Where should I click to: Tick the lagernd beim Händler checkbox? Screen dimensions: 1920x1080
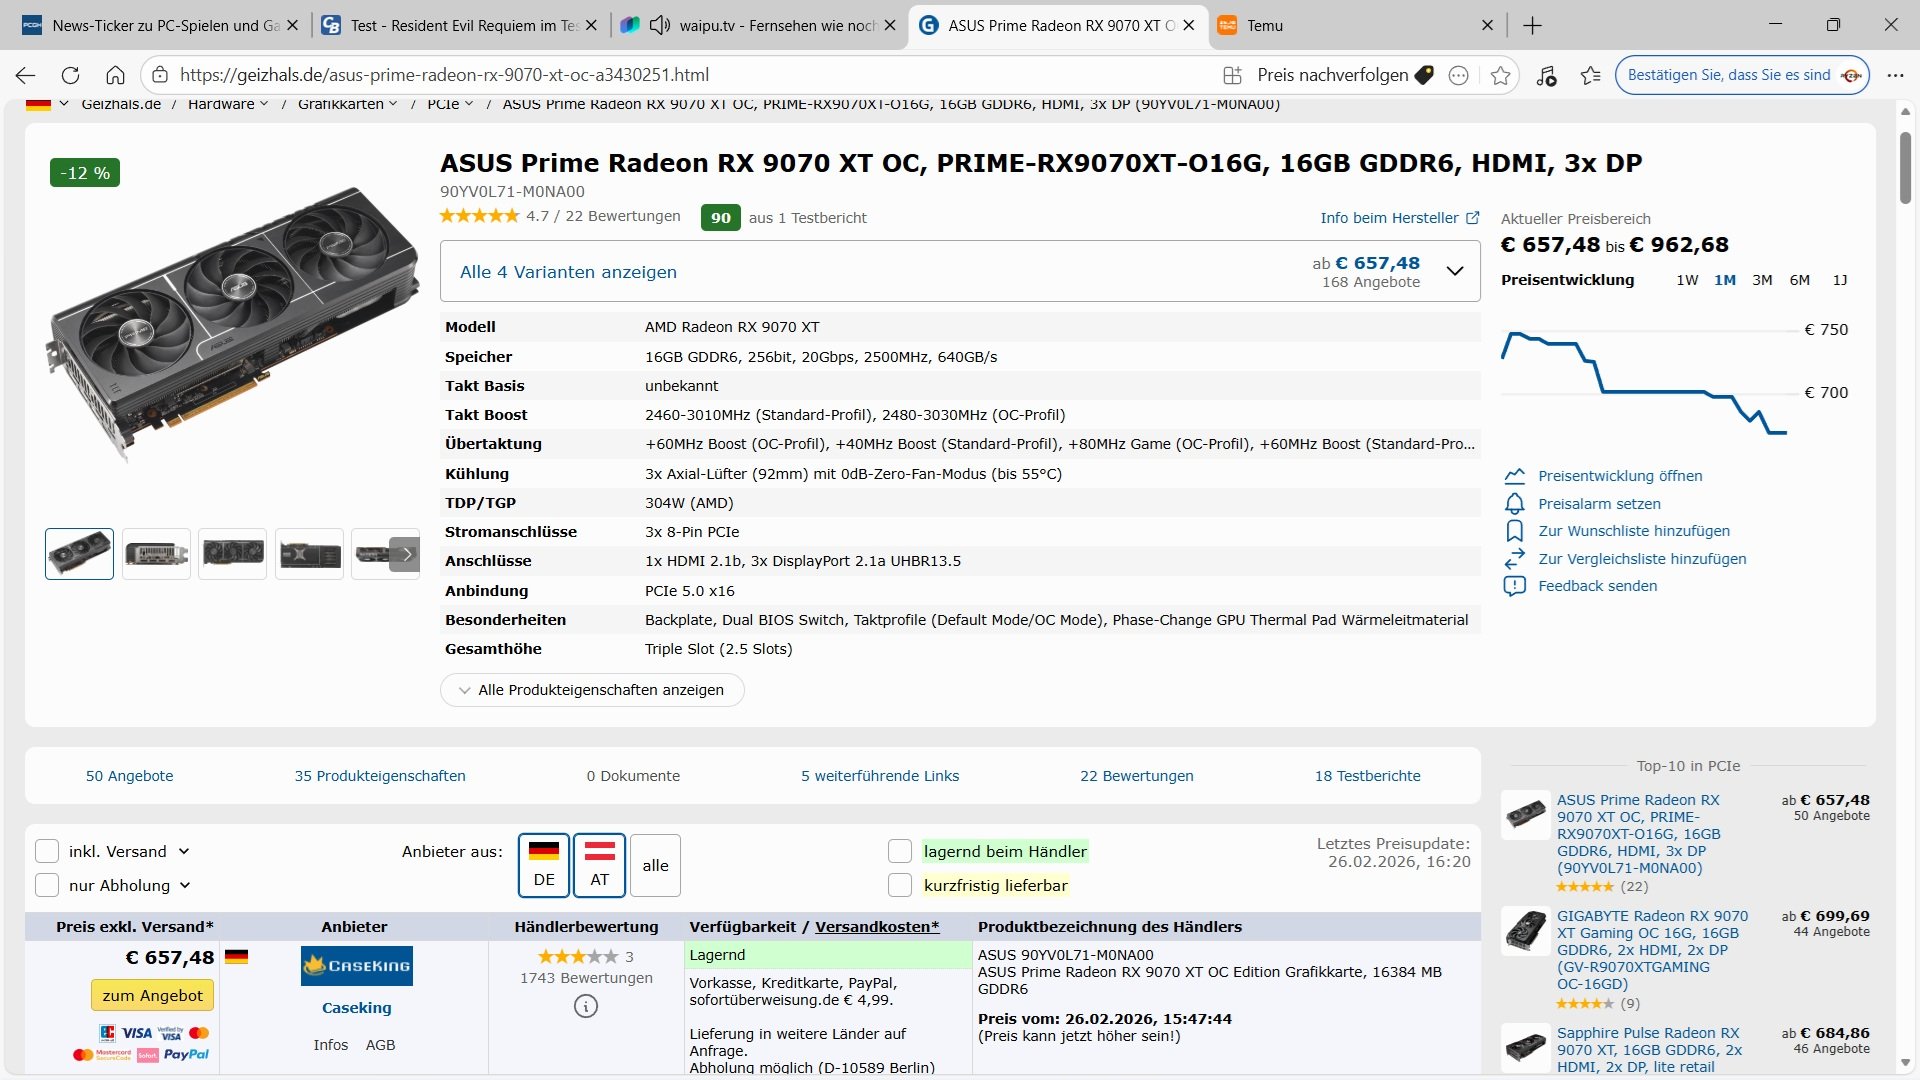pyautogui.click(x=900, y=851)
